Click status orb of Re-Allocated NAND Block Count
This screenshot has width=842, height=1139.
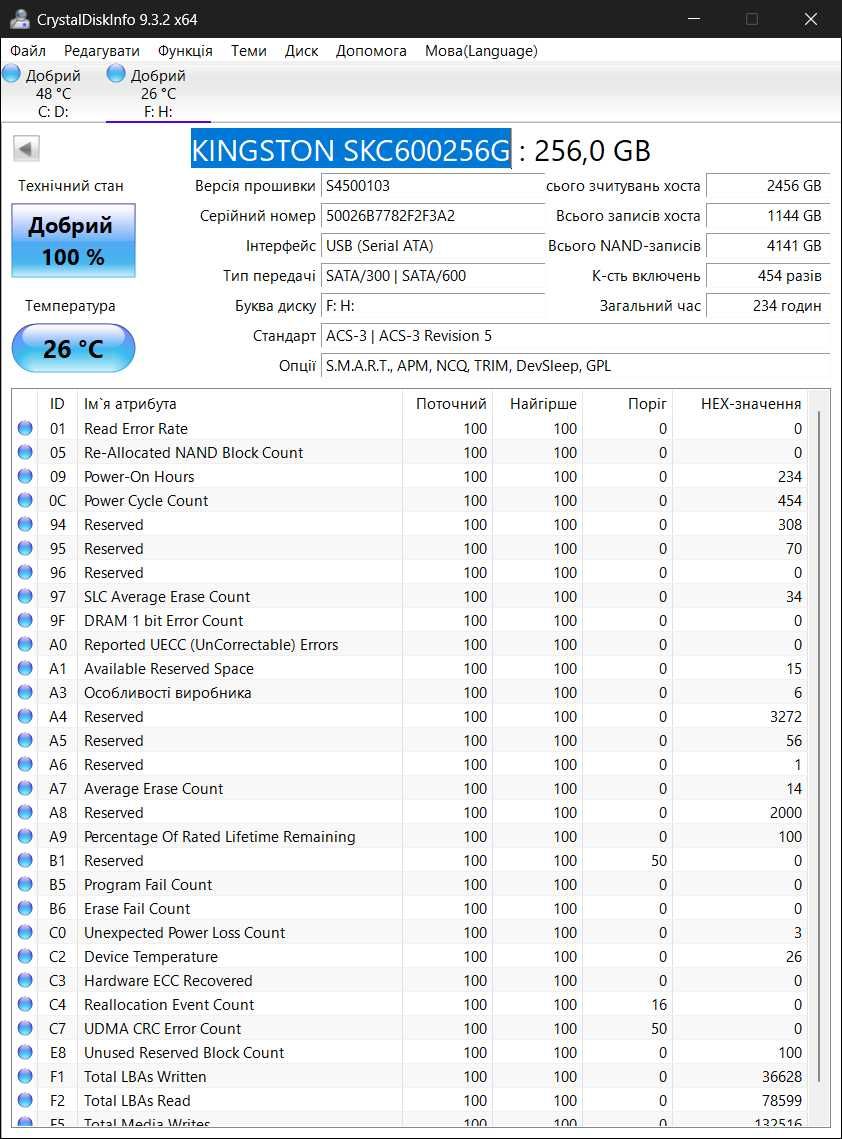tap(25, 452)
